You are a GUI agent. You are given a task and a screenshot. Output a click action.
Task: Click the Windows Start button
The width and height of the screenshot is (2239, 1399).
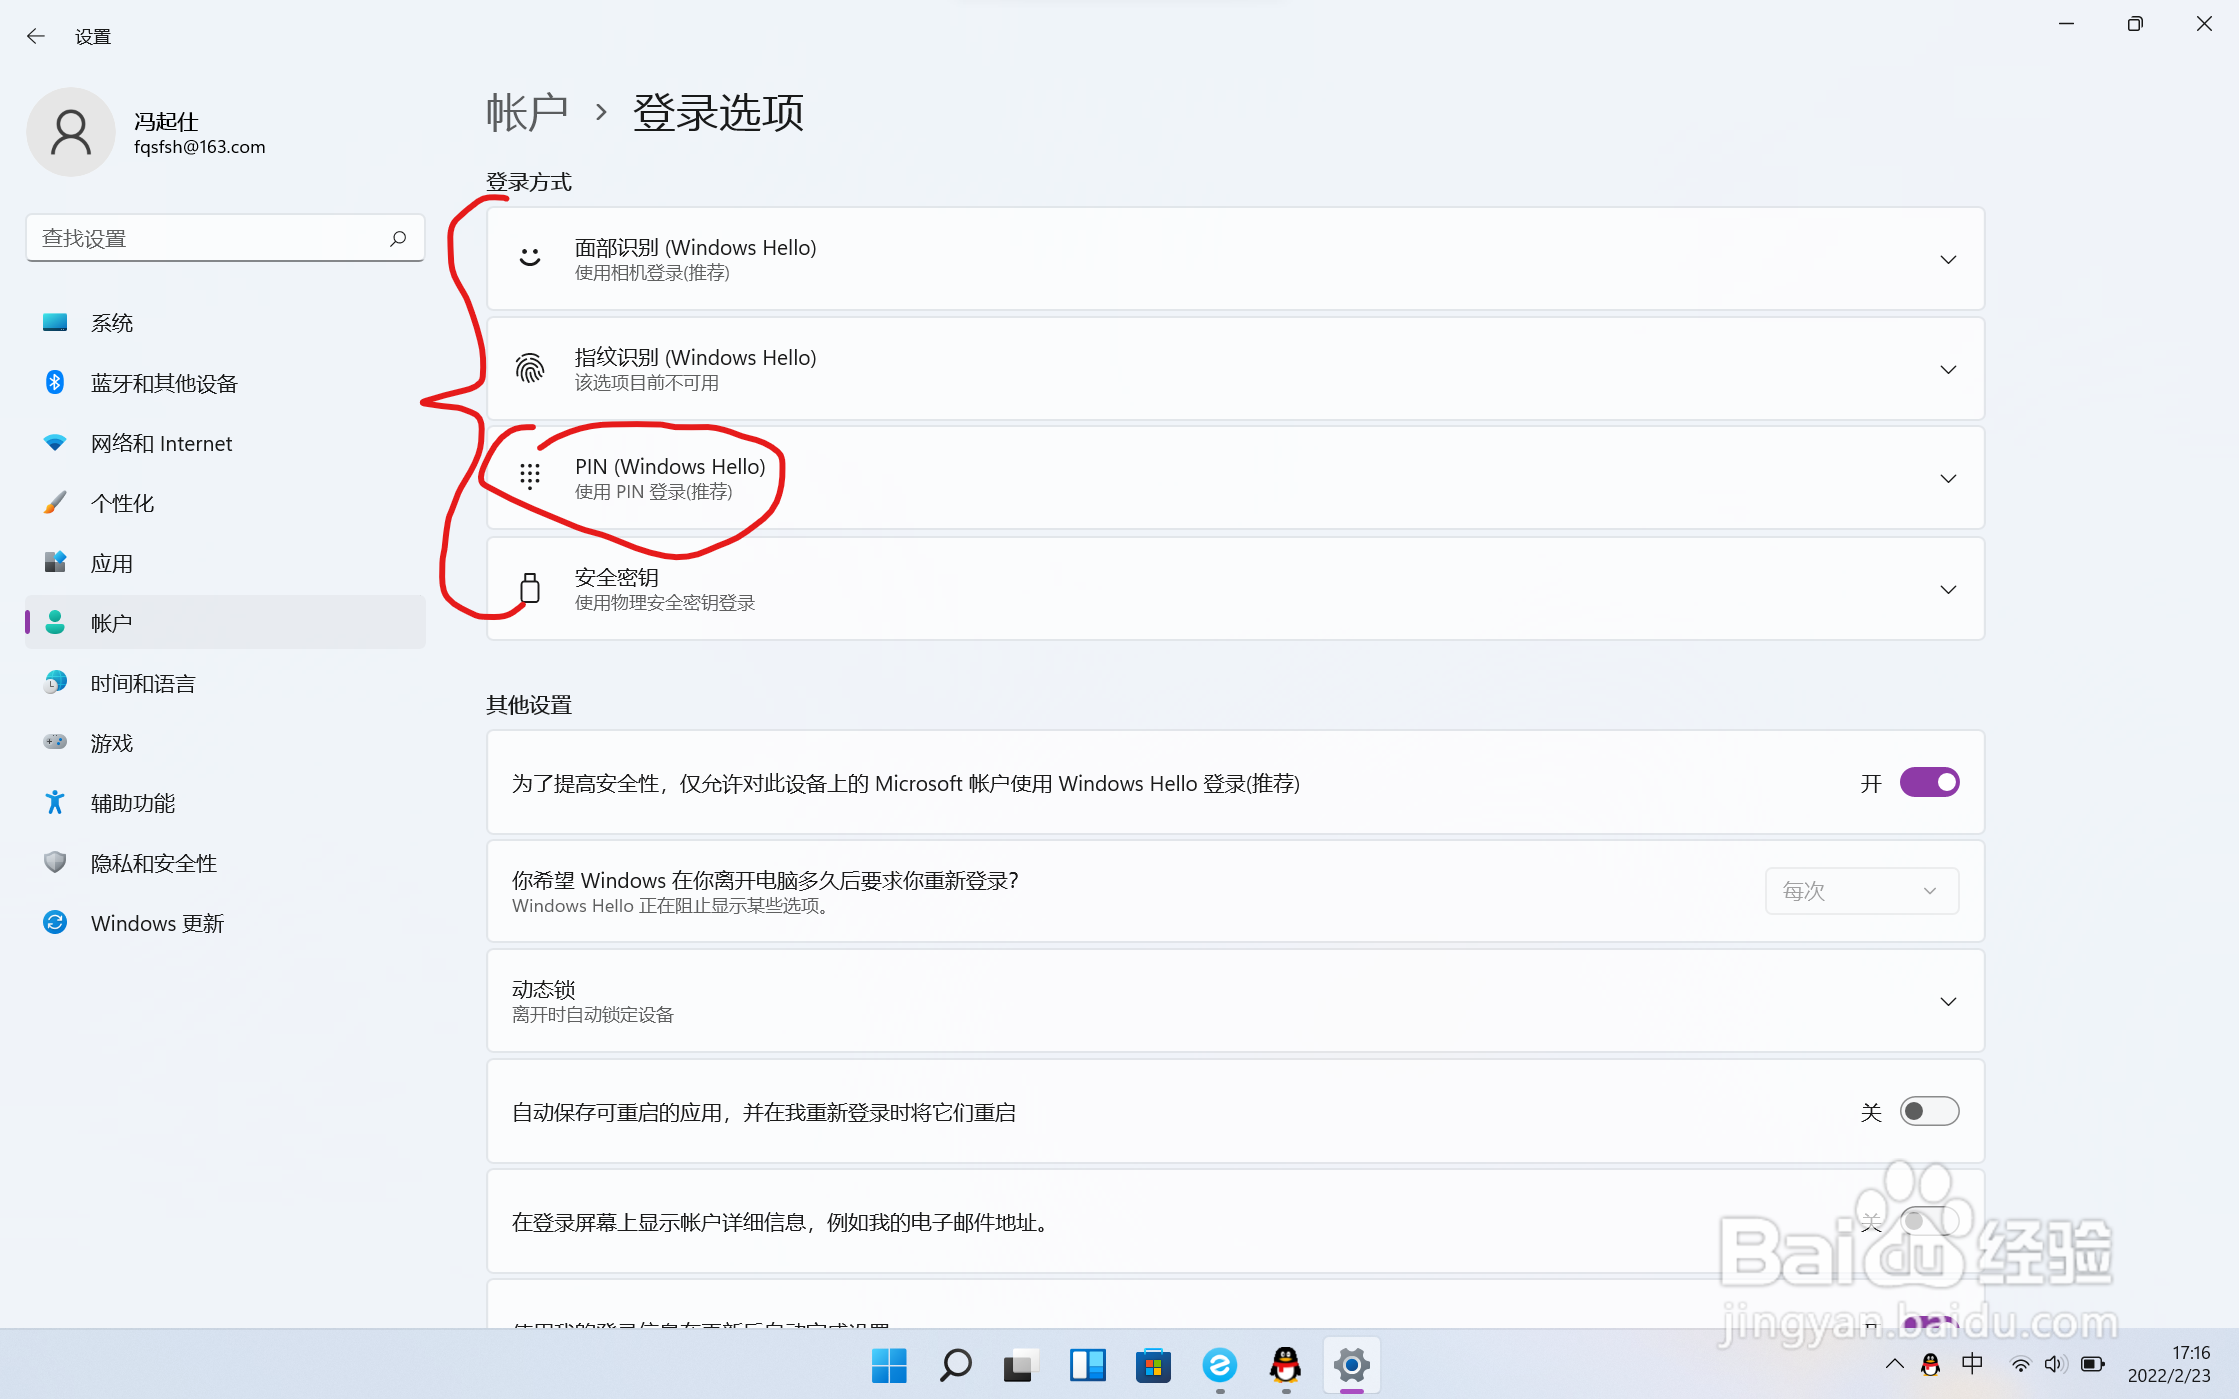click(888, 1365)
